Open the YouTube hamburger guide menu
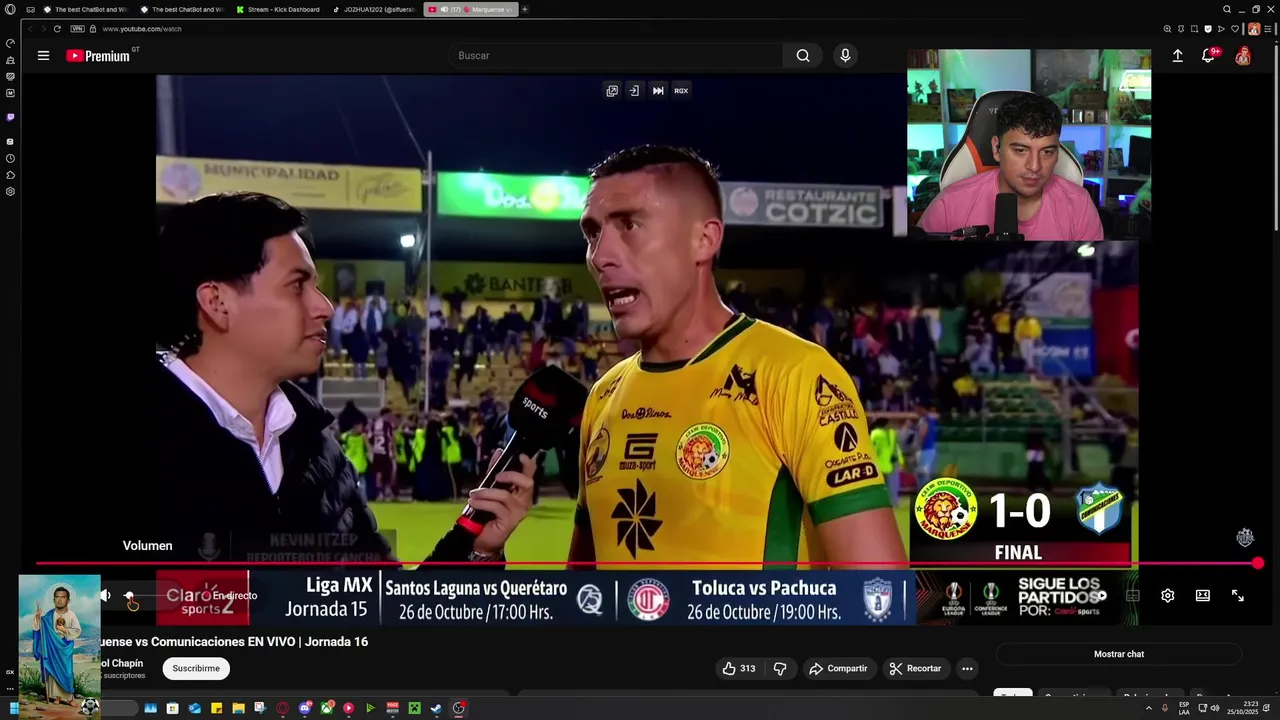1280x720 pixels. (x=43, y=56)
